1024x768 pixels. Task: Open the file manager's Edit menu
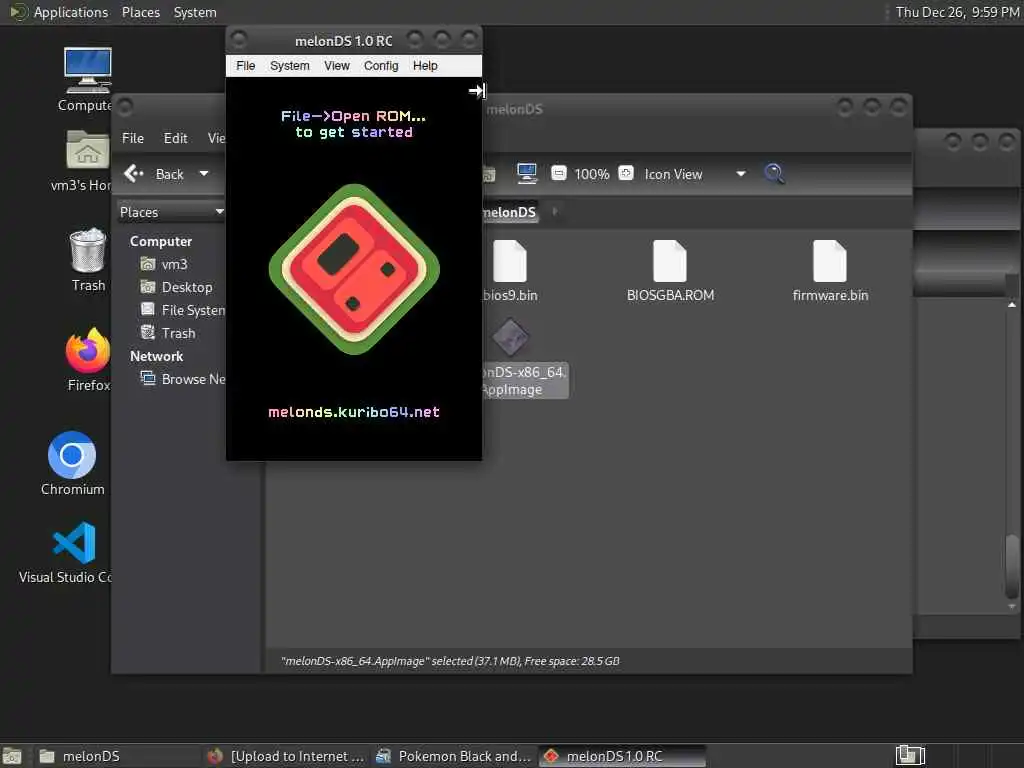(x=175, y=138)
